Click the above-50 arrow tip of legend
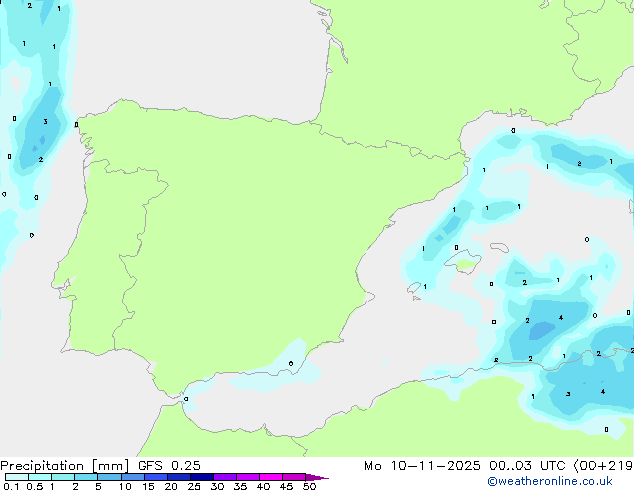 point(317,477)
